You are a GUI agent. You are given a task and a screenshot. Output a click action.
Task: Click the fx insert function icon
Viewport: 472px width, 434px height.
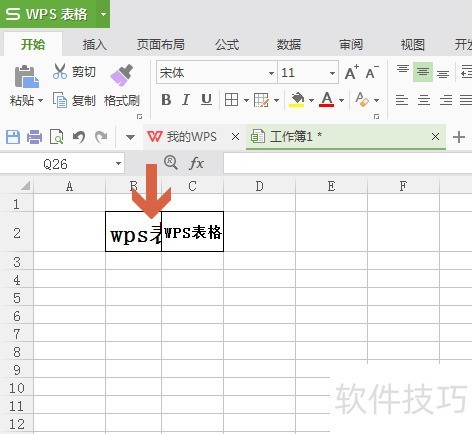(196, 163)
